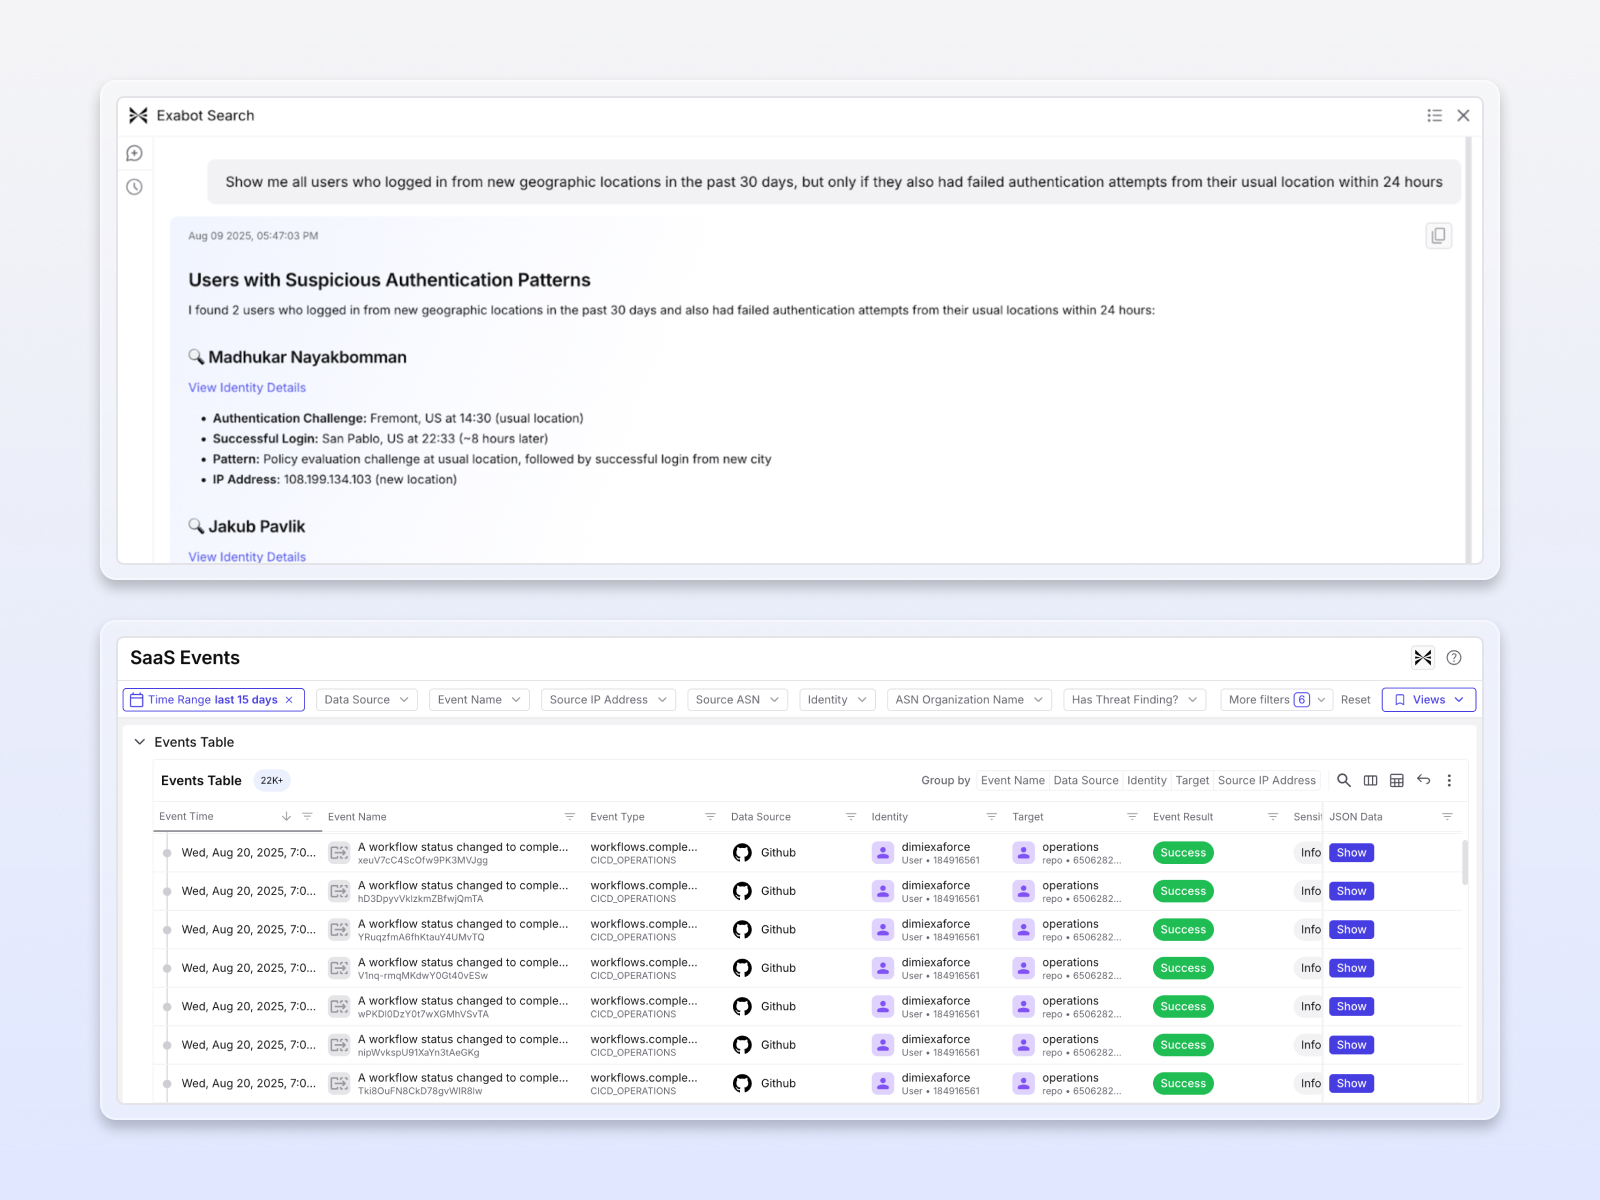Reset the filters

pos(1355,700)
